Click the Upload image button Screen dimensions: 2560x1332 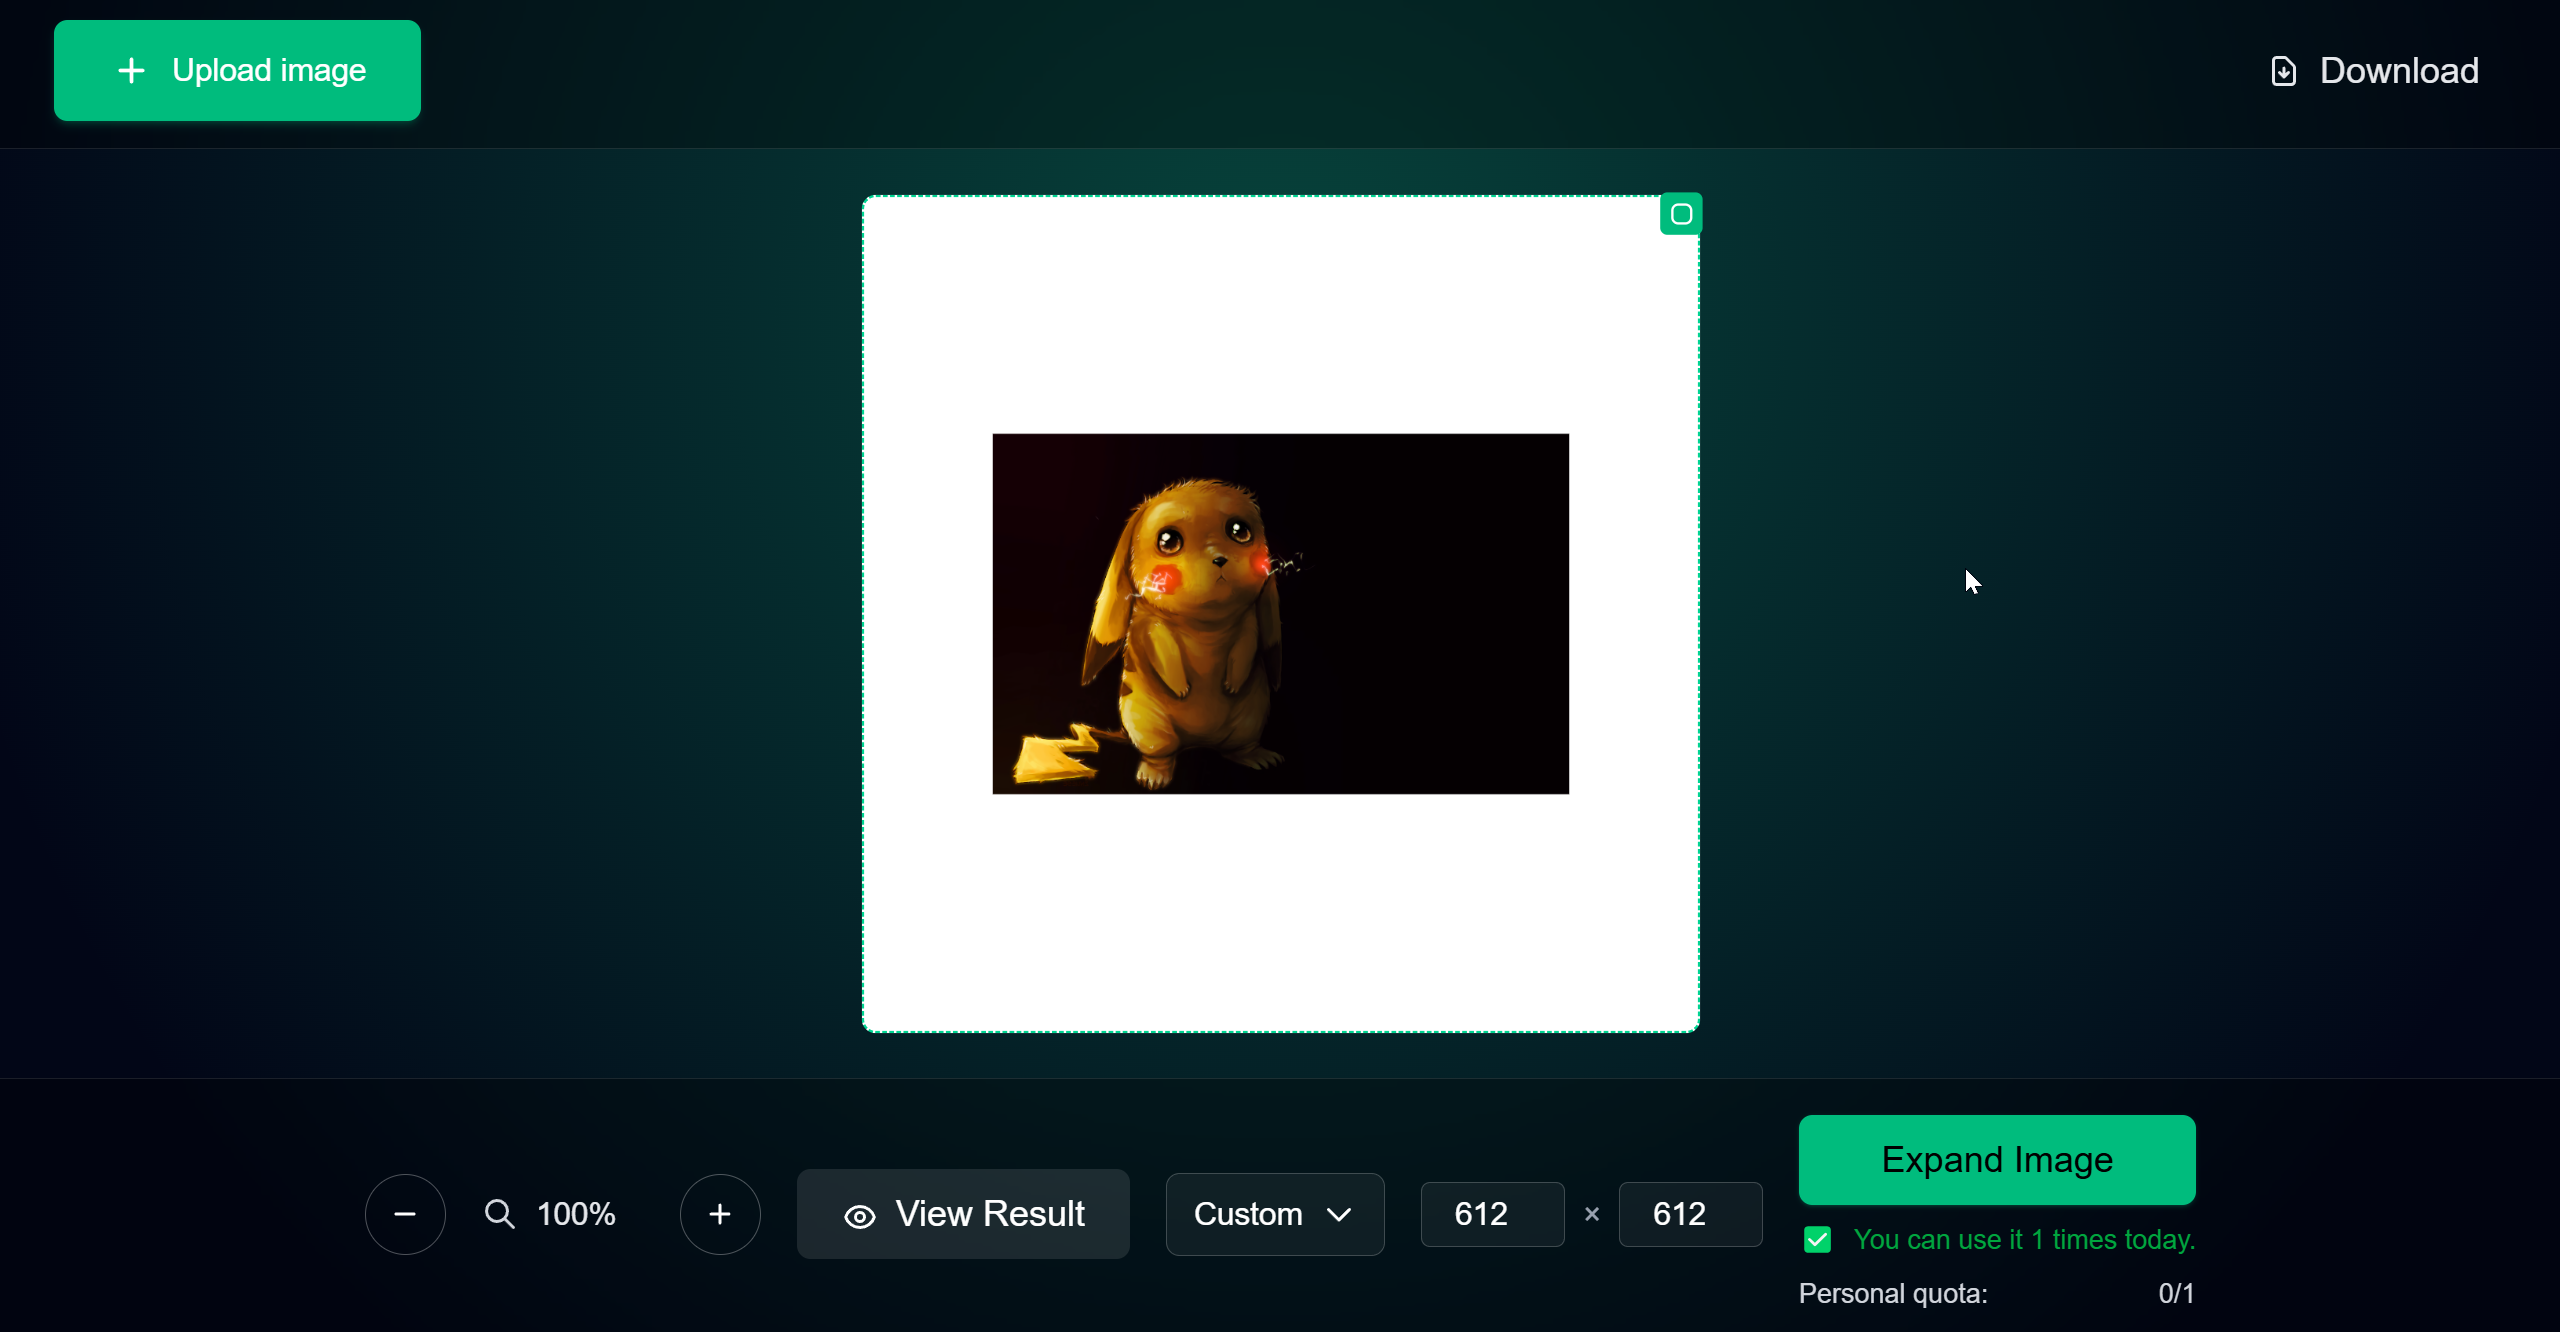click(237, 71)
